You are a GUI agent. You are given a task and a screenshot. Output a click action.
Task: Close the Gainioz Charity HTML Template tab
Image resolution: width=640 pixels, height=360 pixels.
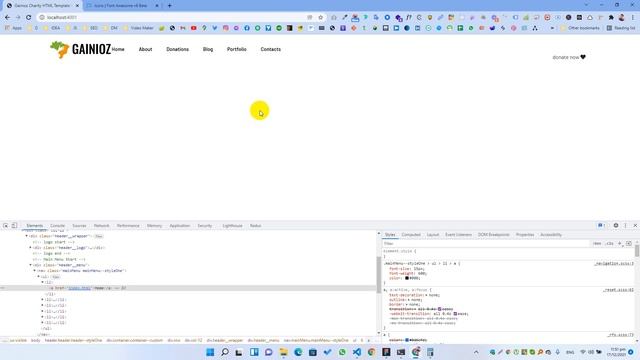click(x=77, y=6)
